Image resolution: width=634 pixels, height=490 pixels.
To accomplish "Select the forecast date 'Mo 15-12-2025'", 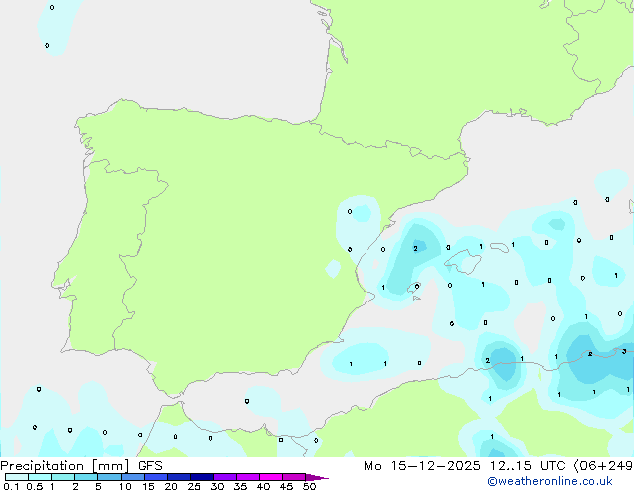I will pos(422,466).
